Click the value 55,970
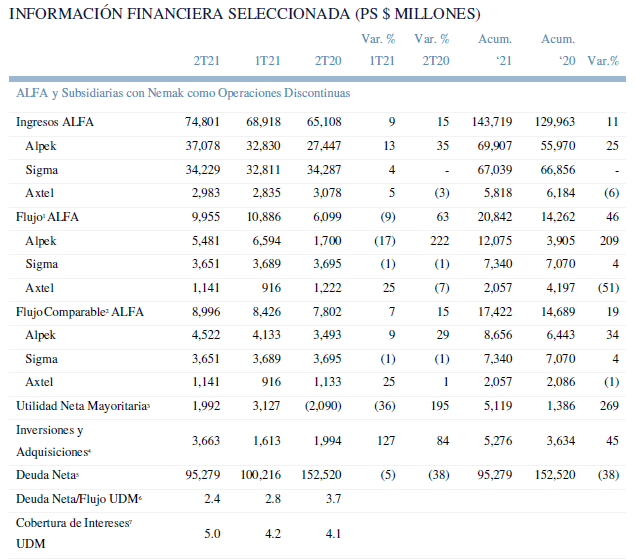This screenshot has height=560, width=635. pos(558,146)
